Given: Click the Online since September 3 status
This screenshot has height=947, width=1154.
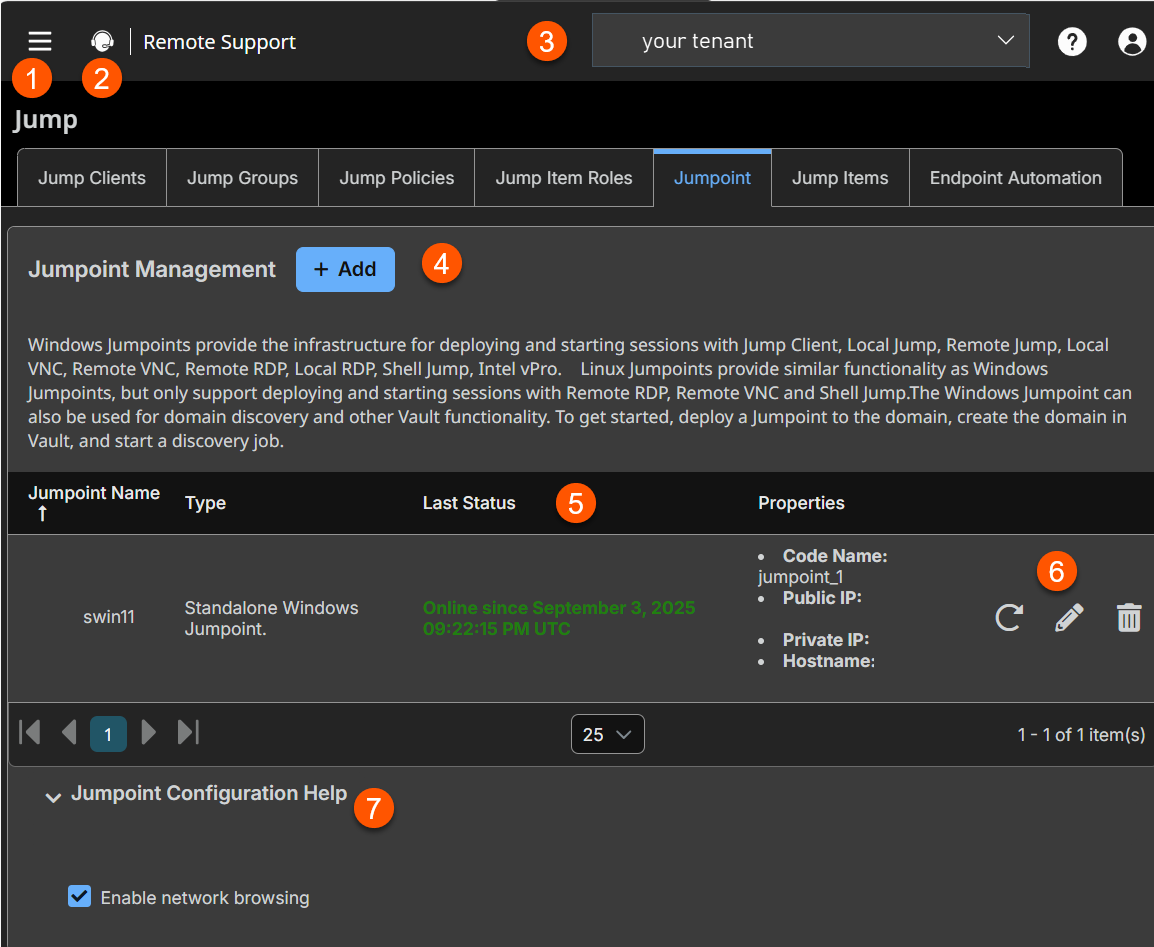Looking at the screenshot, I should tap(559, 618).
